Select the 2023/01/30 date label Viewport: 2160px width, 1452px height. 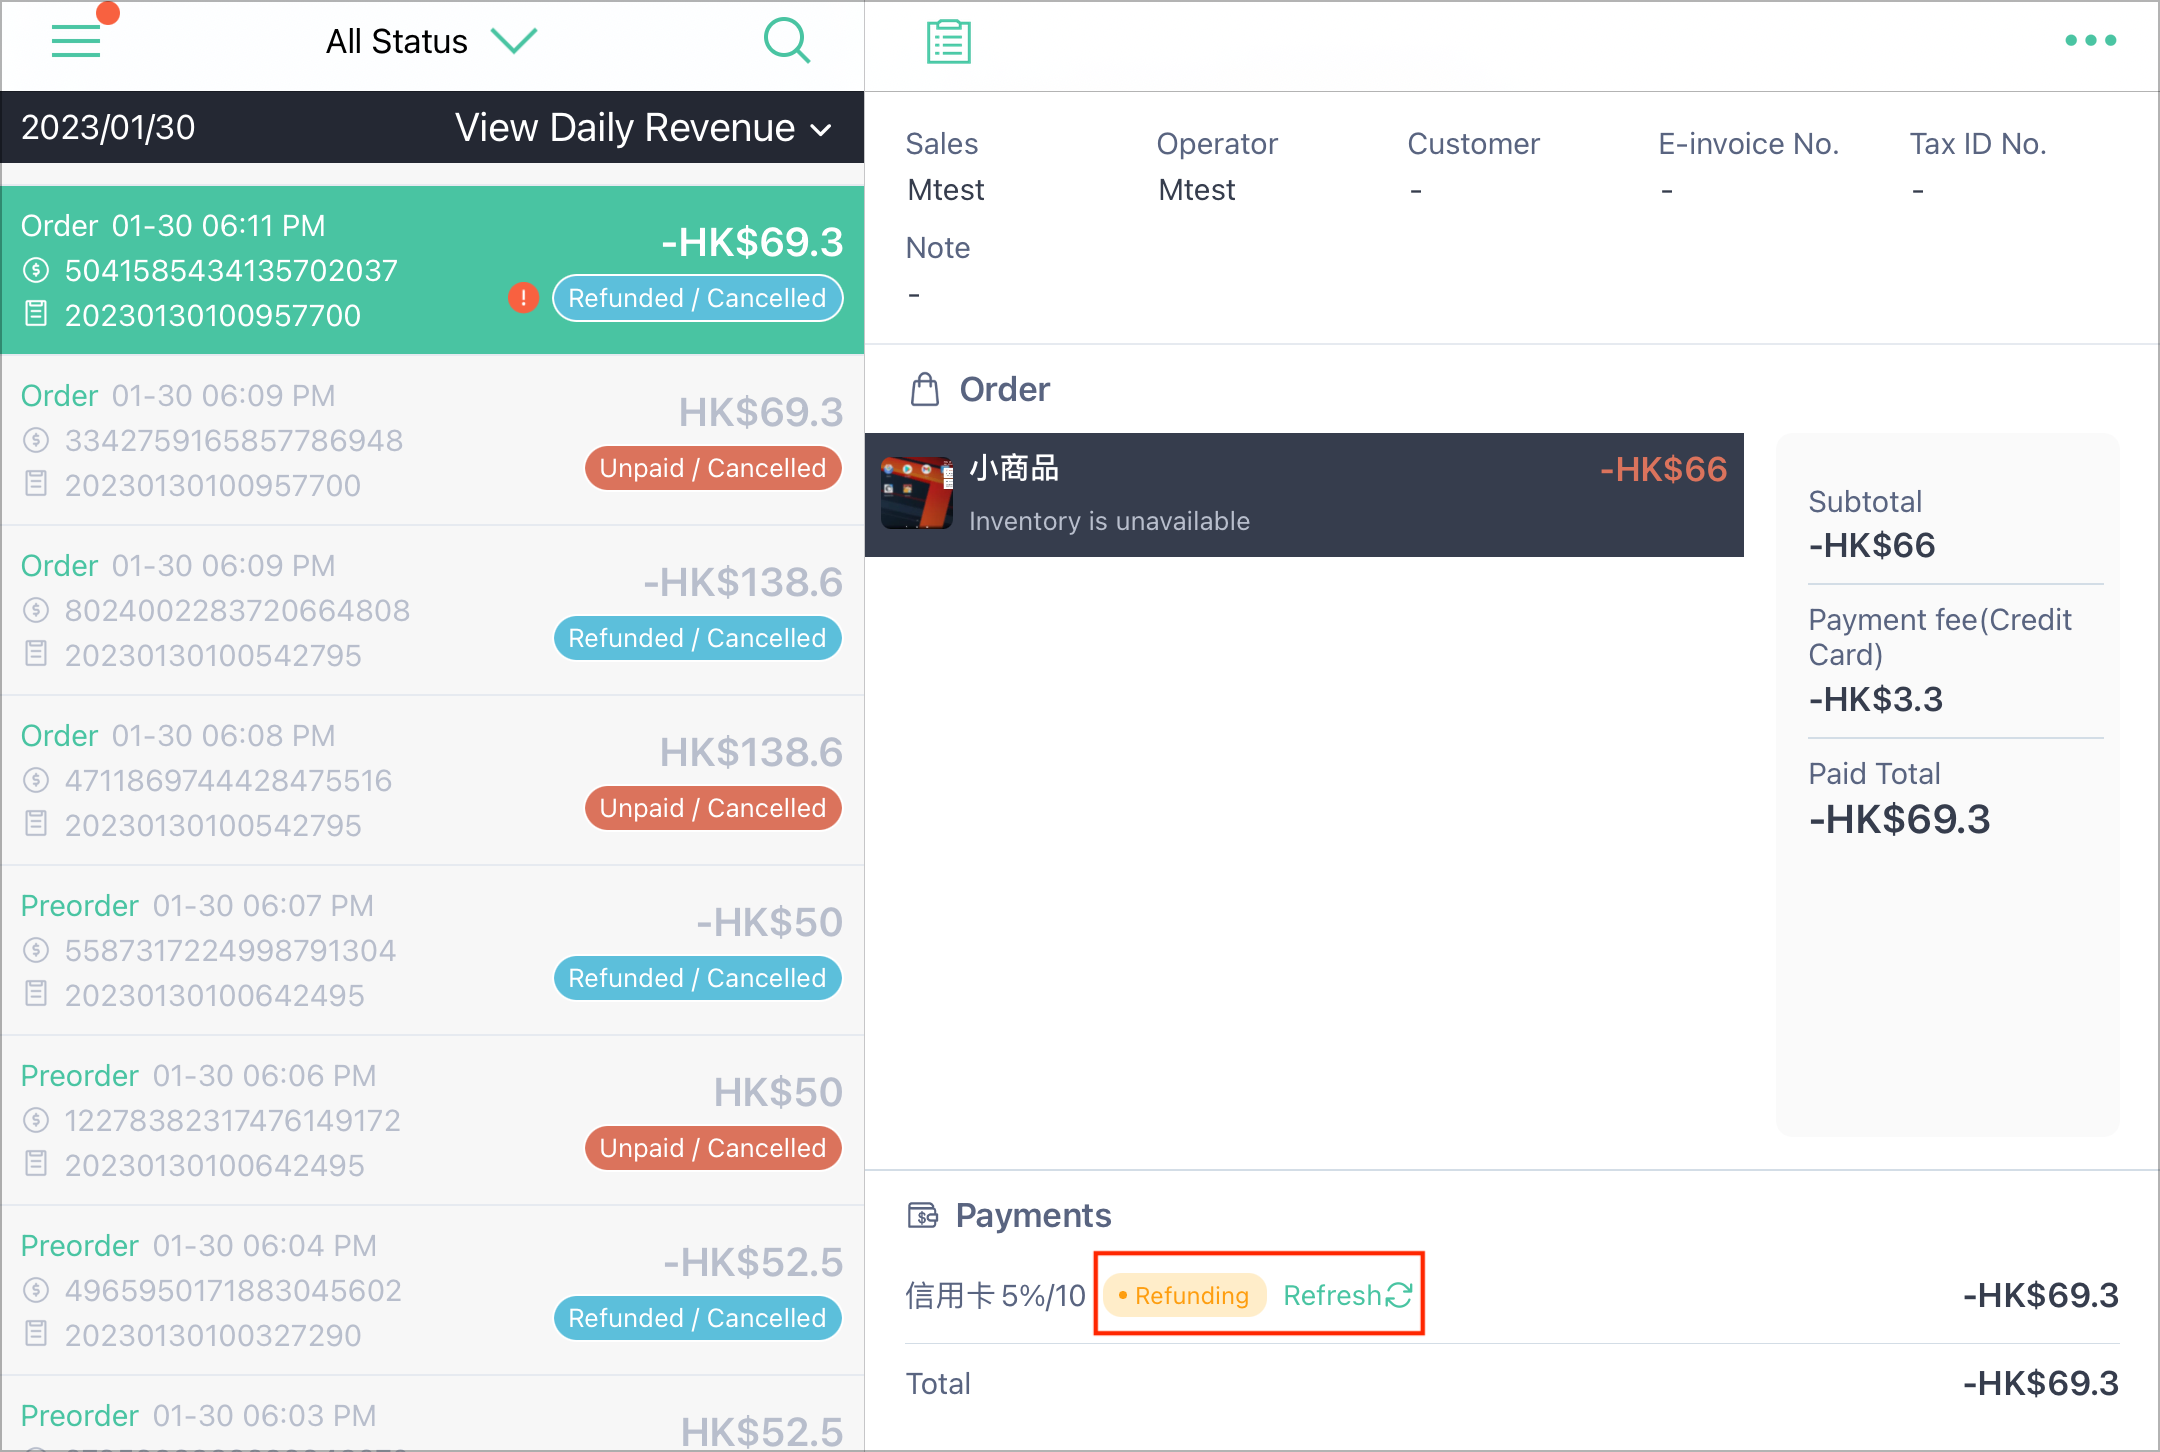point(108,128)
